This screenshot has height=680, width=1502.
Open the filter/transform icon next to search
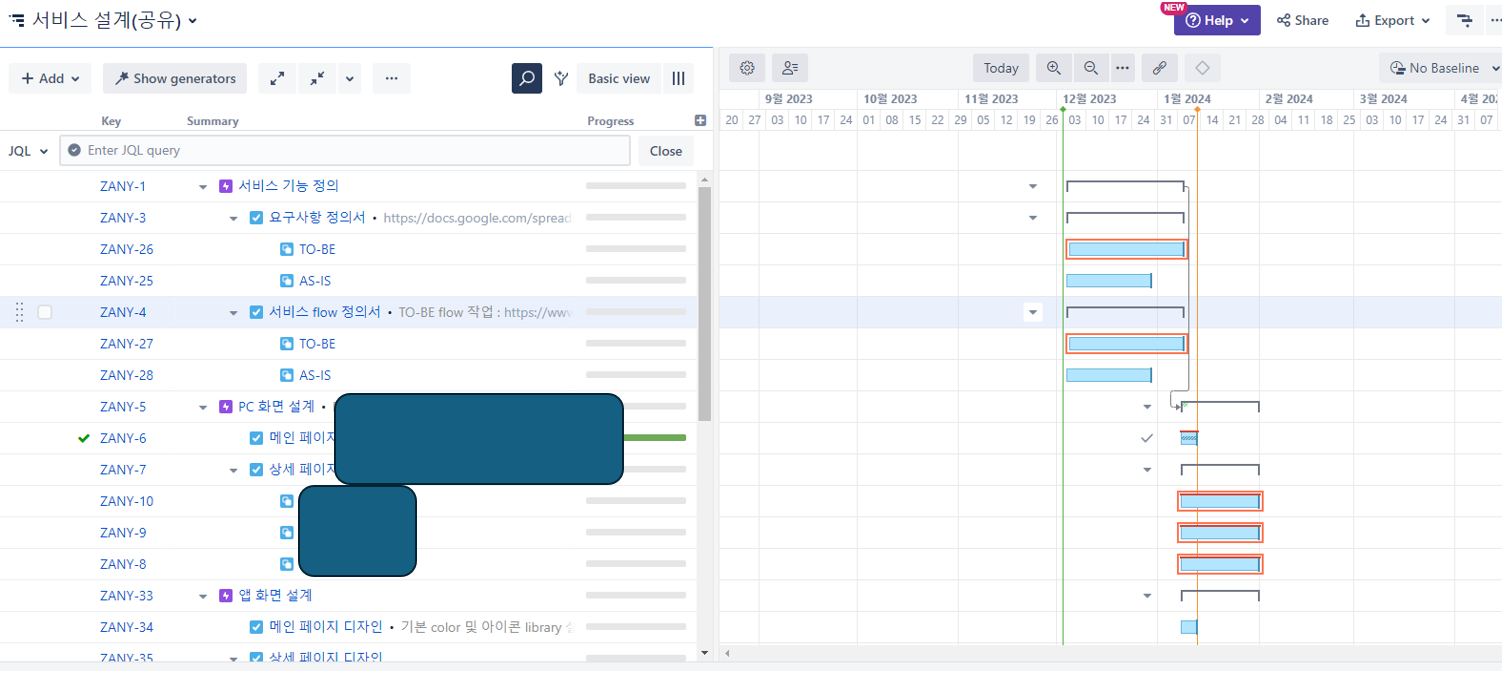point(561,78)
